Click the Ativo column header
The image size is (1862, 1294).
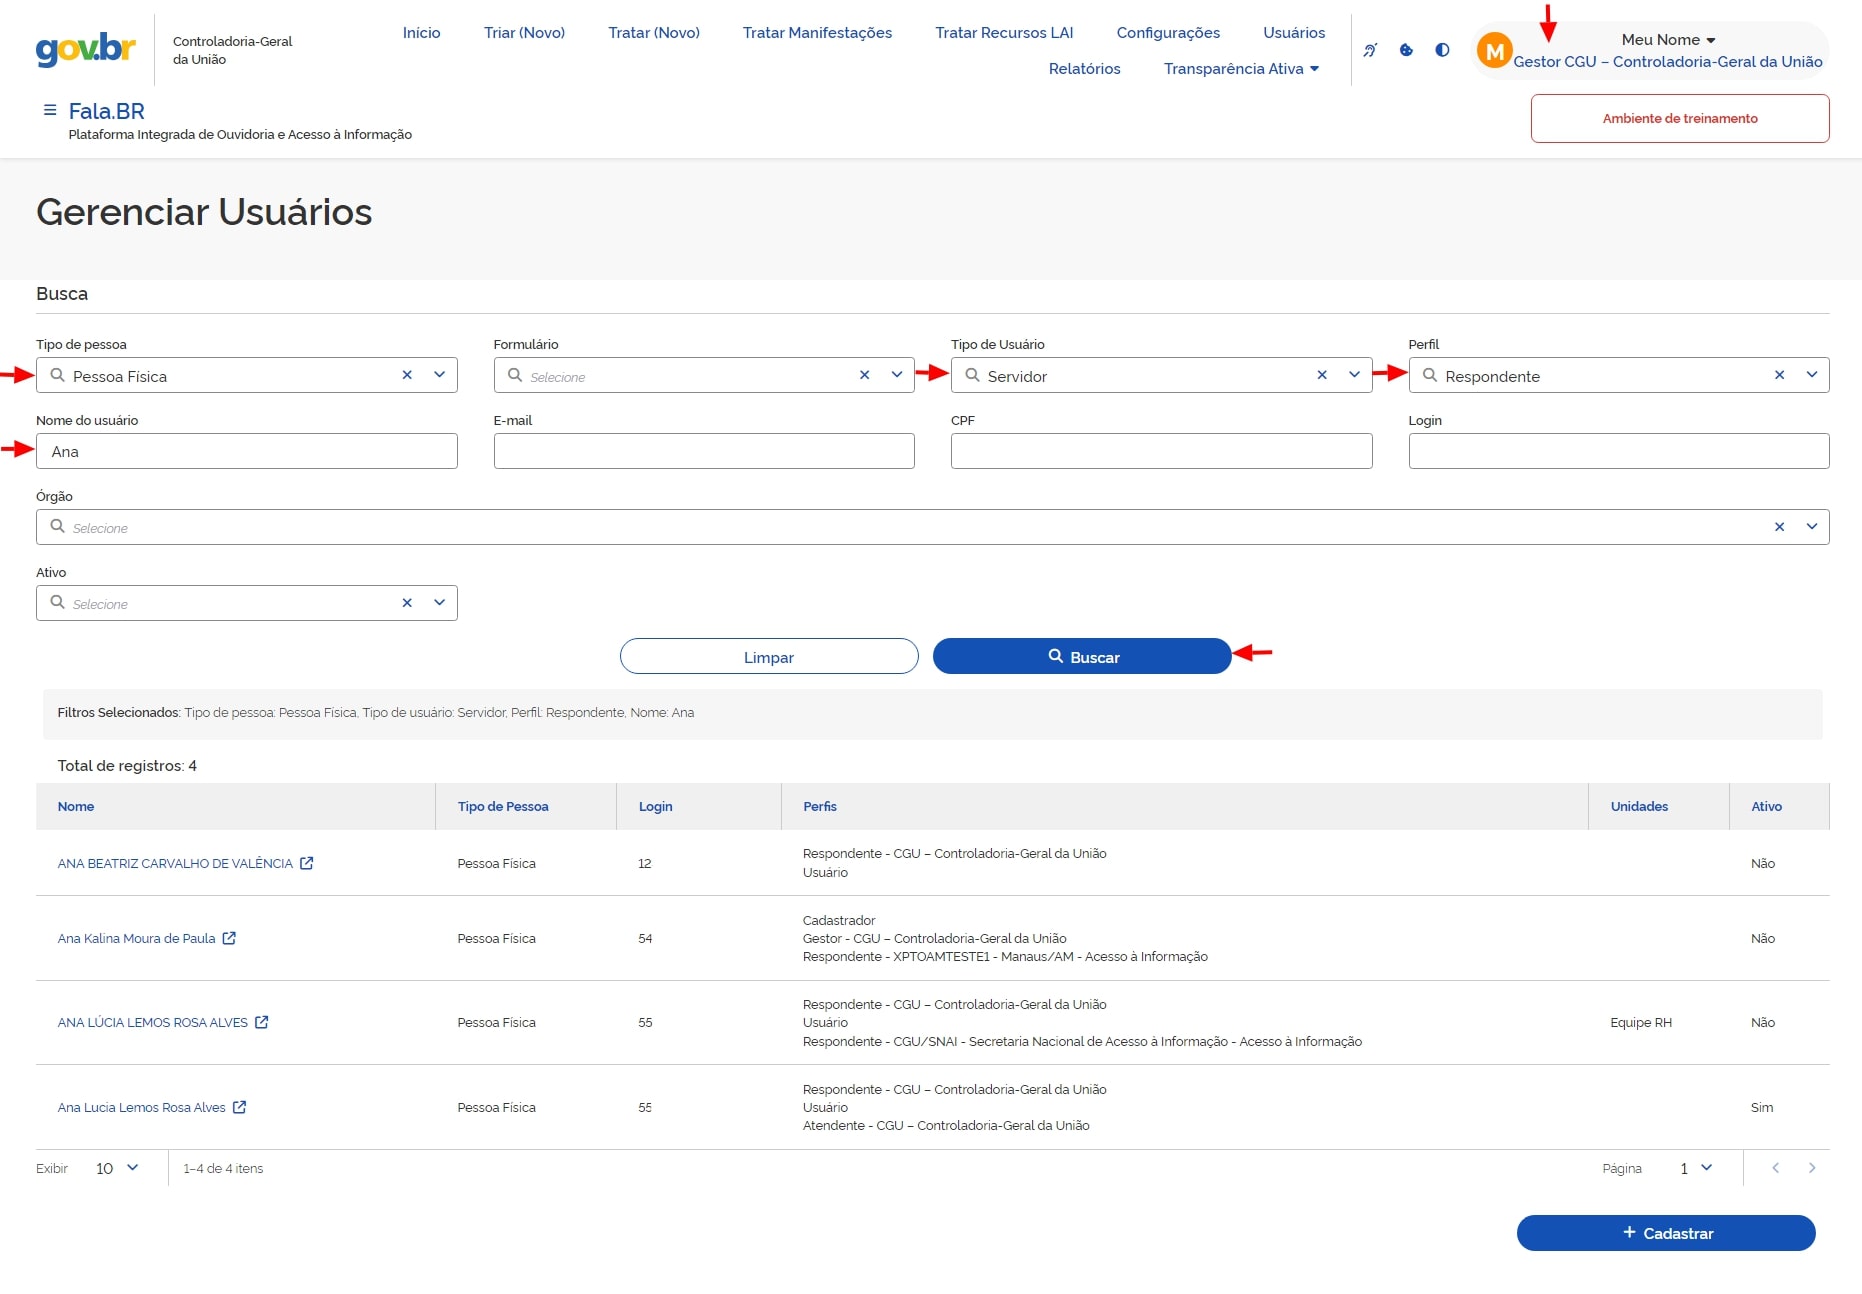pyautogui.click(x=1766, y=806)
